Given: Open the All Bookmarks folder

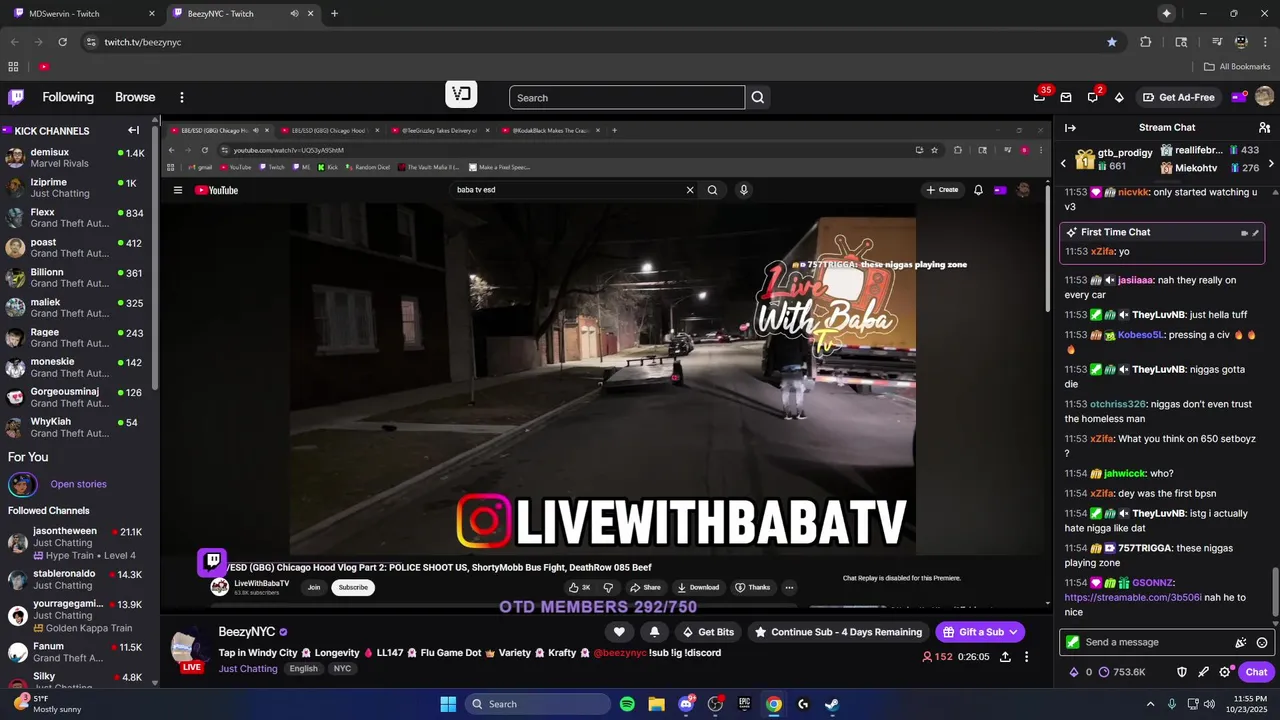Looking at the screenshot, I should tap(1237, 67).
